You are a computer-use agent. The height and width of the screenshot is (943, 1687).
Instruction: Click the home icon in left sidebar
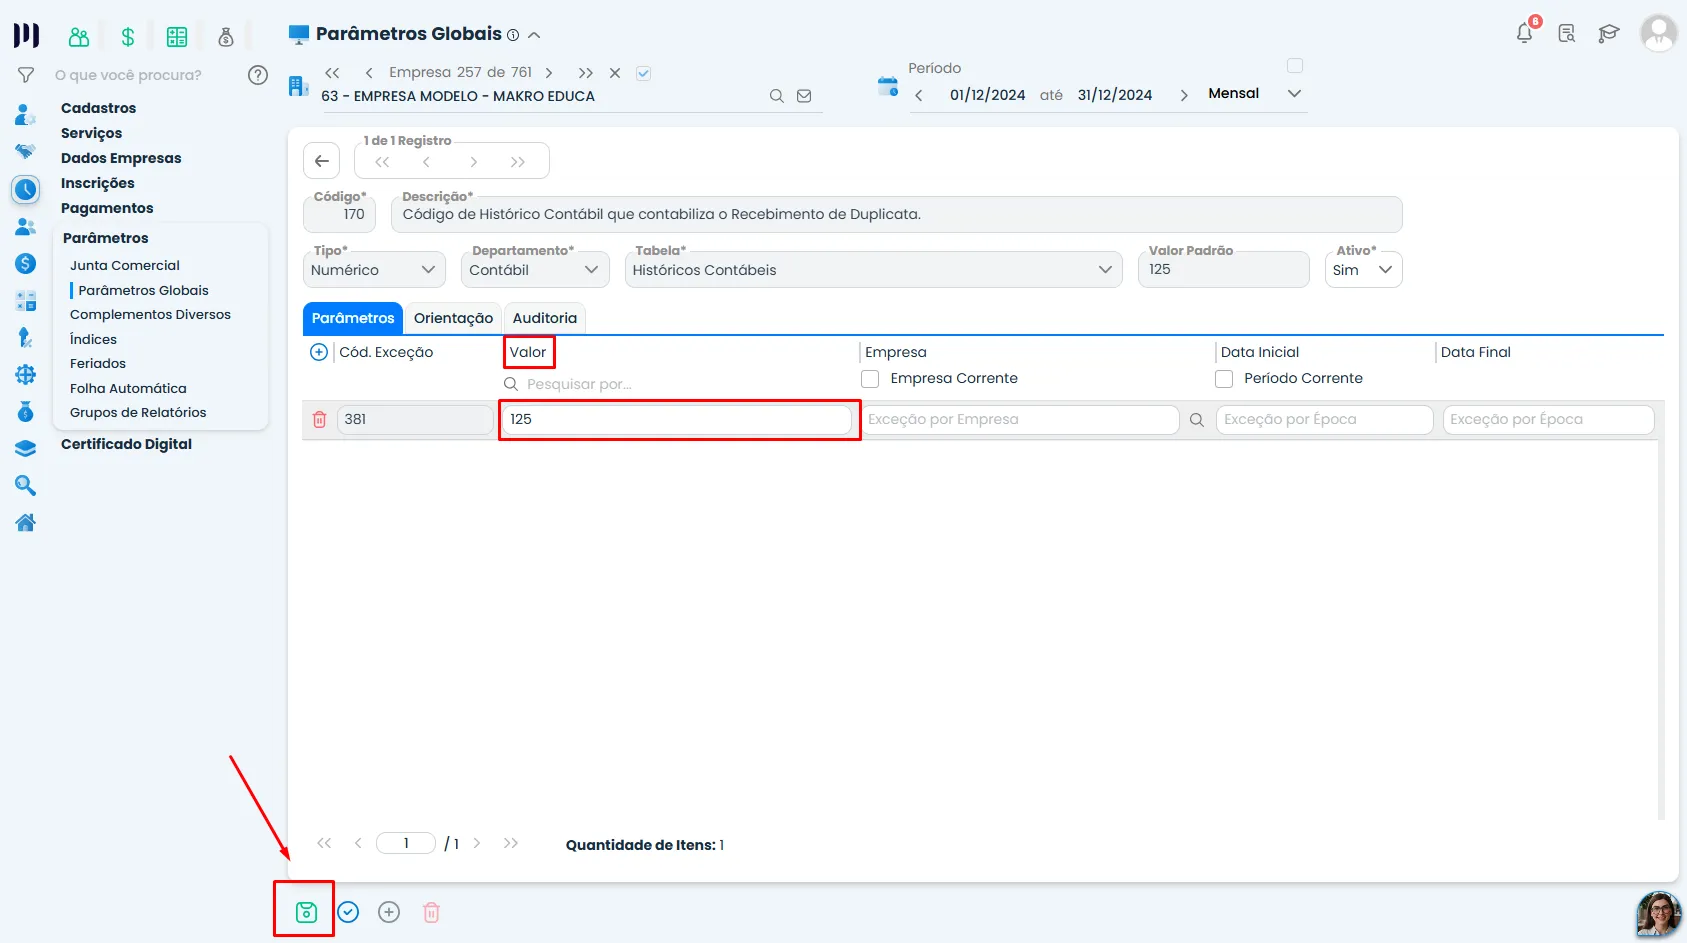(x=26, y=522)
